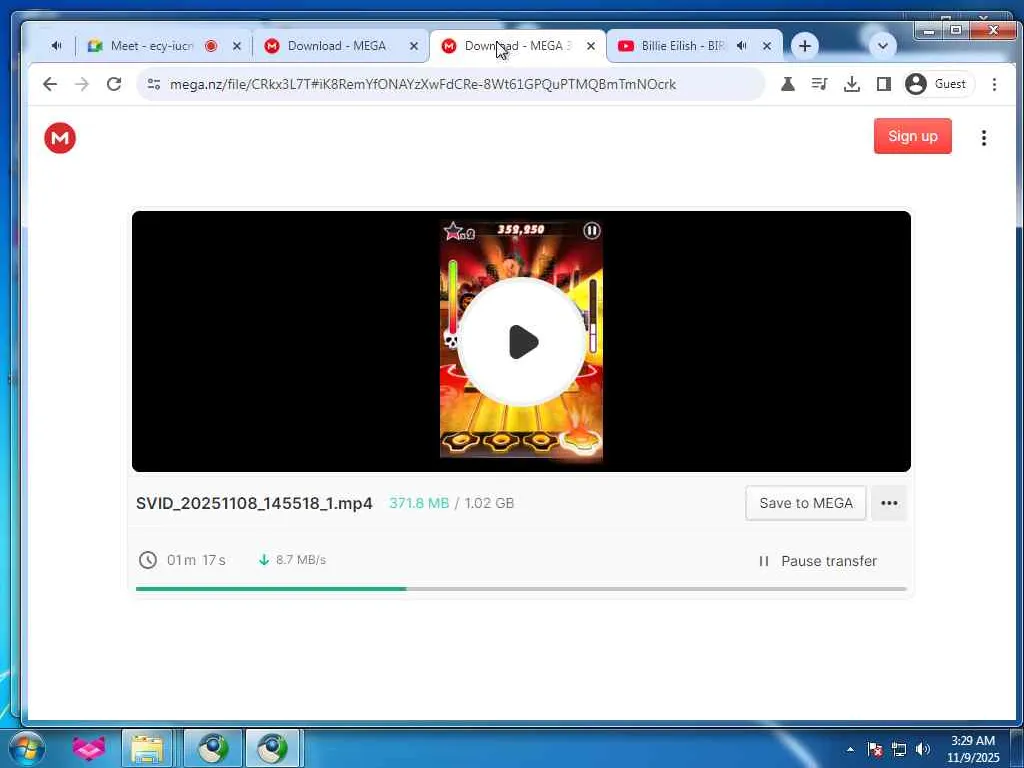This screenshot has height=768, width=1024.
Task: Click the leftmost tab's speaker icon
Action: [x=57, y=46]
